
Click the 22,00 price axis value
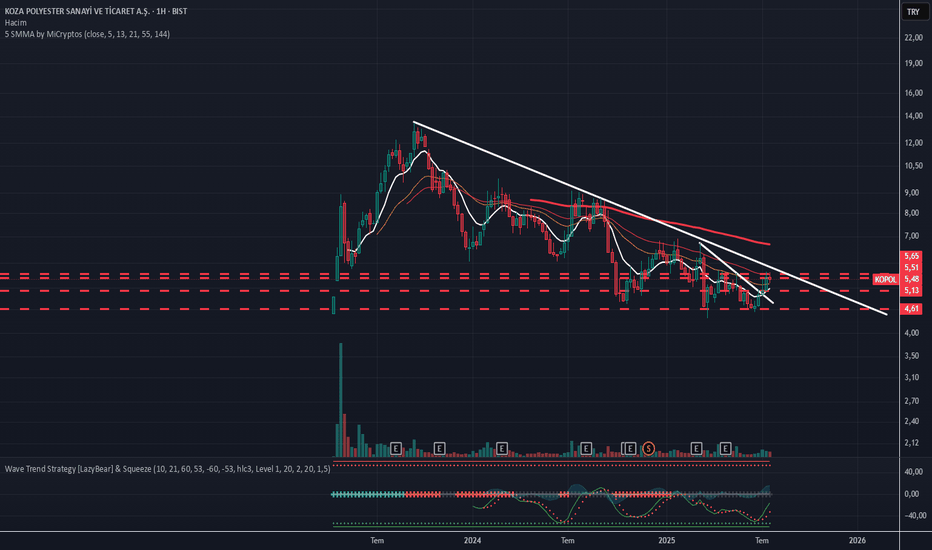[x=913, y=37]
